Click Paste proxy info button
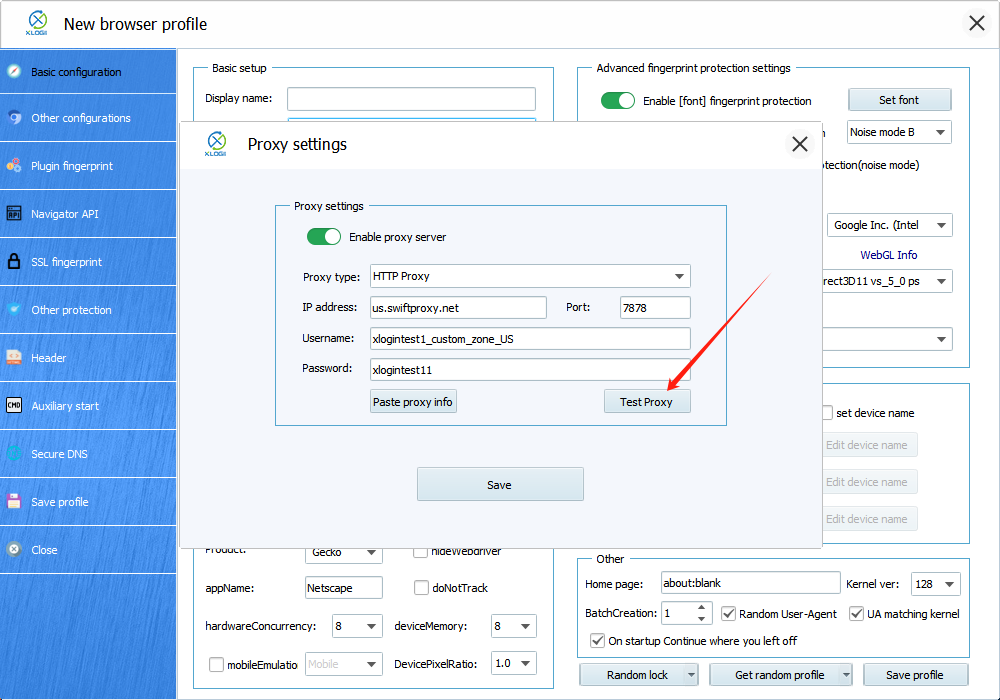 pyautogui.click(x=413, y=402)
